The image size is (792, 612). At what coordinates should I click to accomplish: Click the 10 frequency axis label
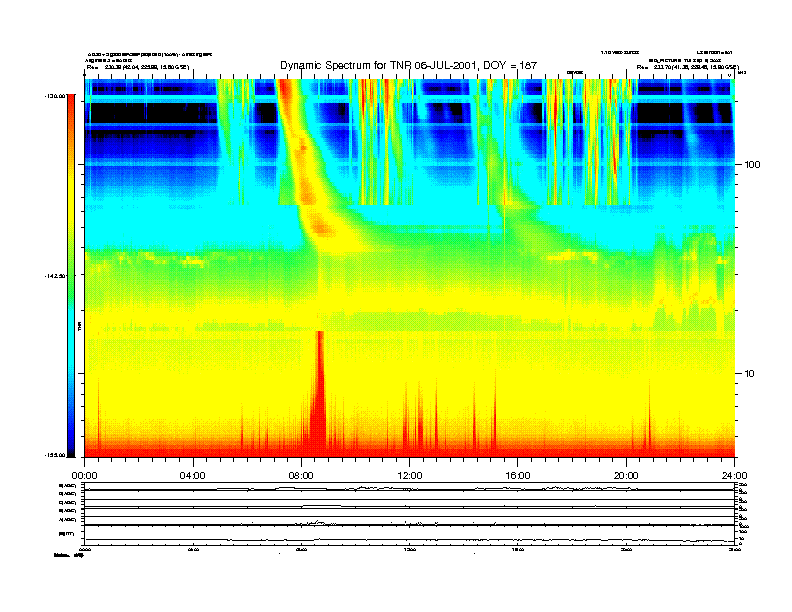coord(750,374)
